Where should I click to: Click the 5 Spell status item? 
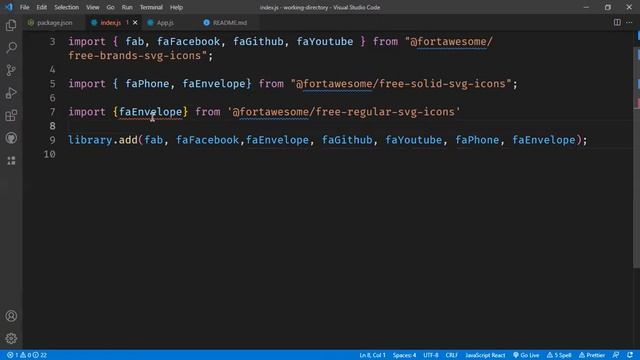[x=559, y=355]
